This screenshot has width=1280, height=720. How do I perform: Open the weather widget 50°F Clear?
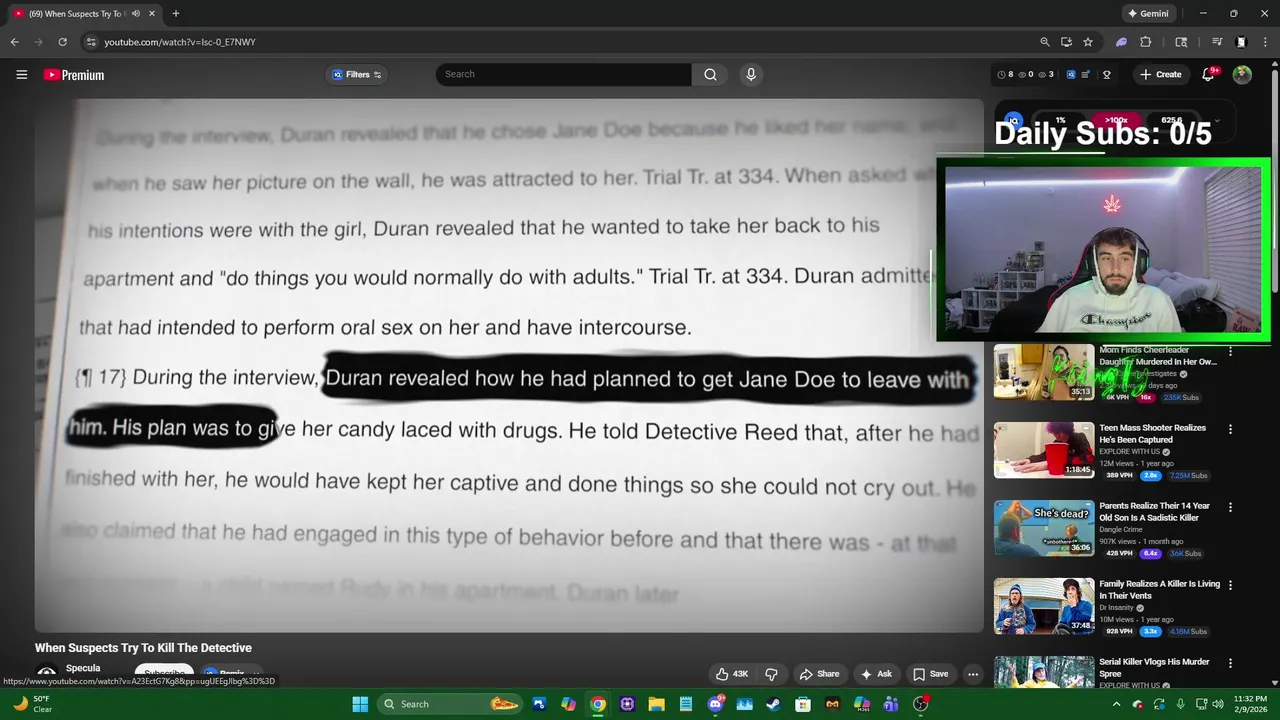pos(33,704)
